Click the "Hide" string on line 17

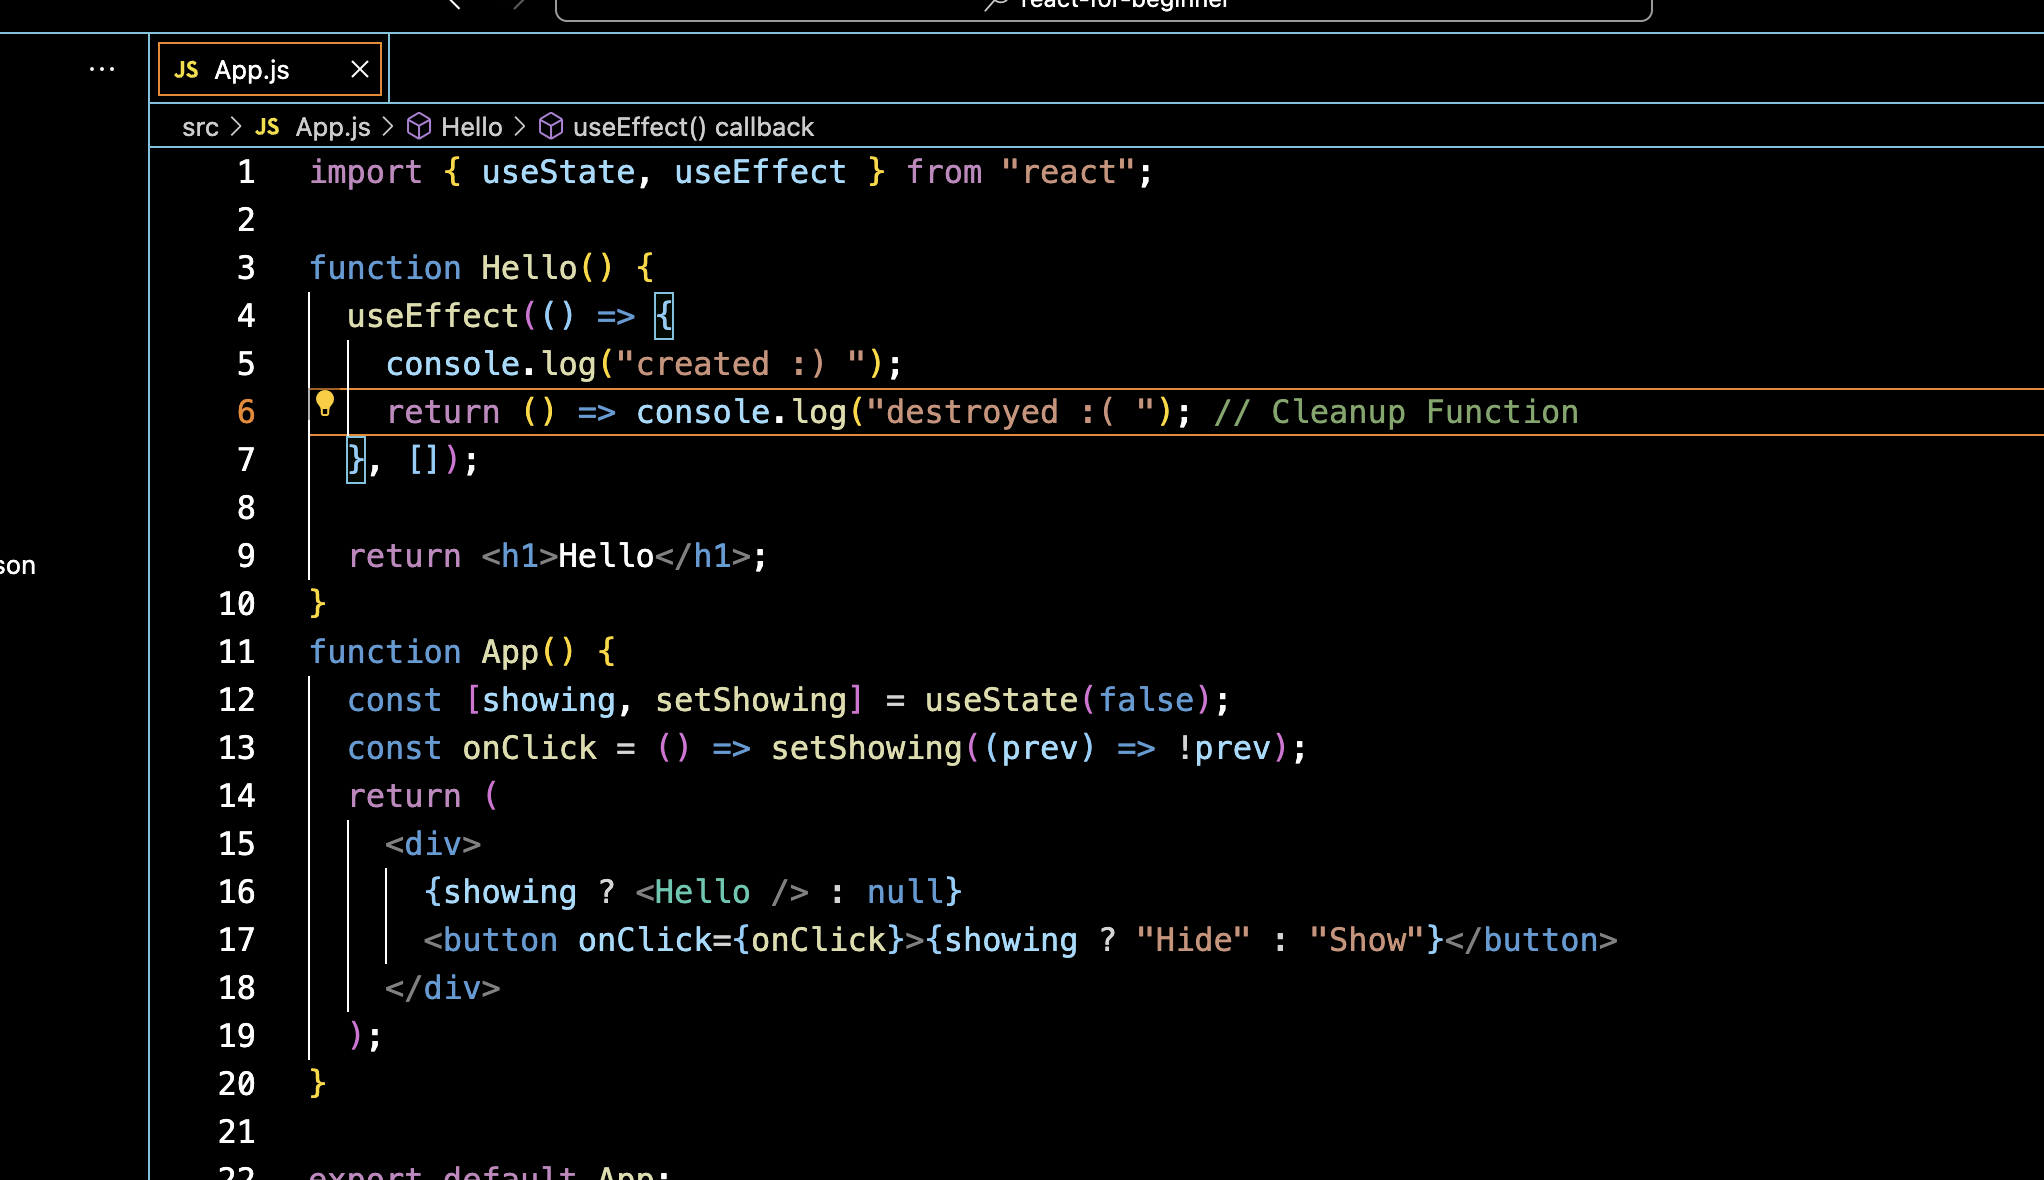point(1193,940)
